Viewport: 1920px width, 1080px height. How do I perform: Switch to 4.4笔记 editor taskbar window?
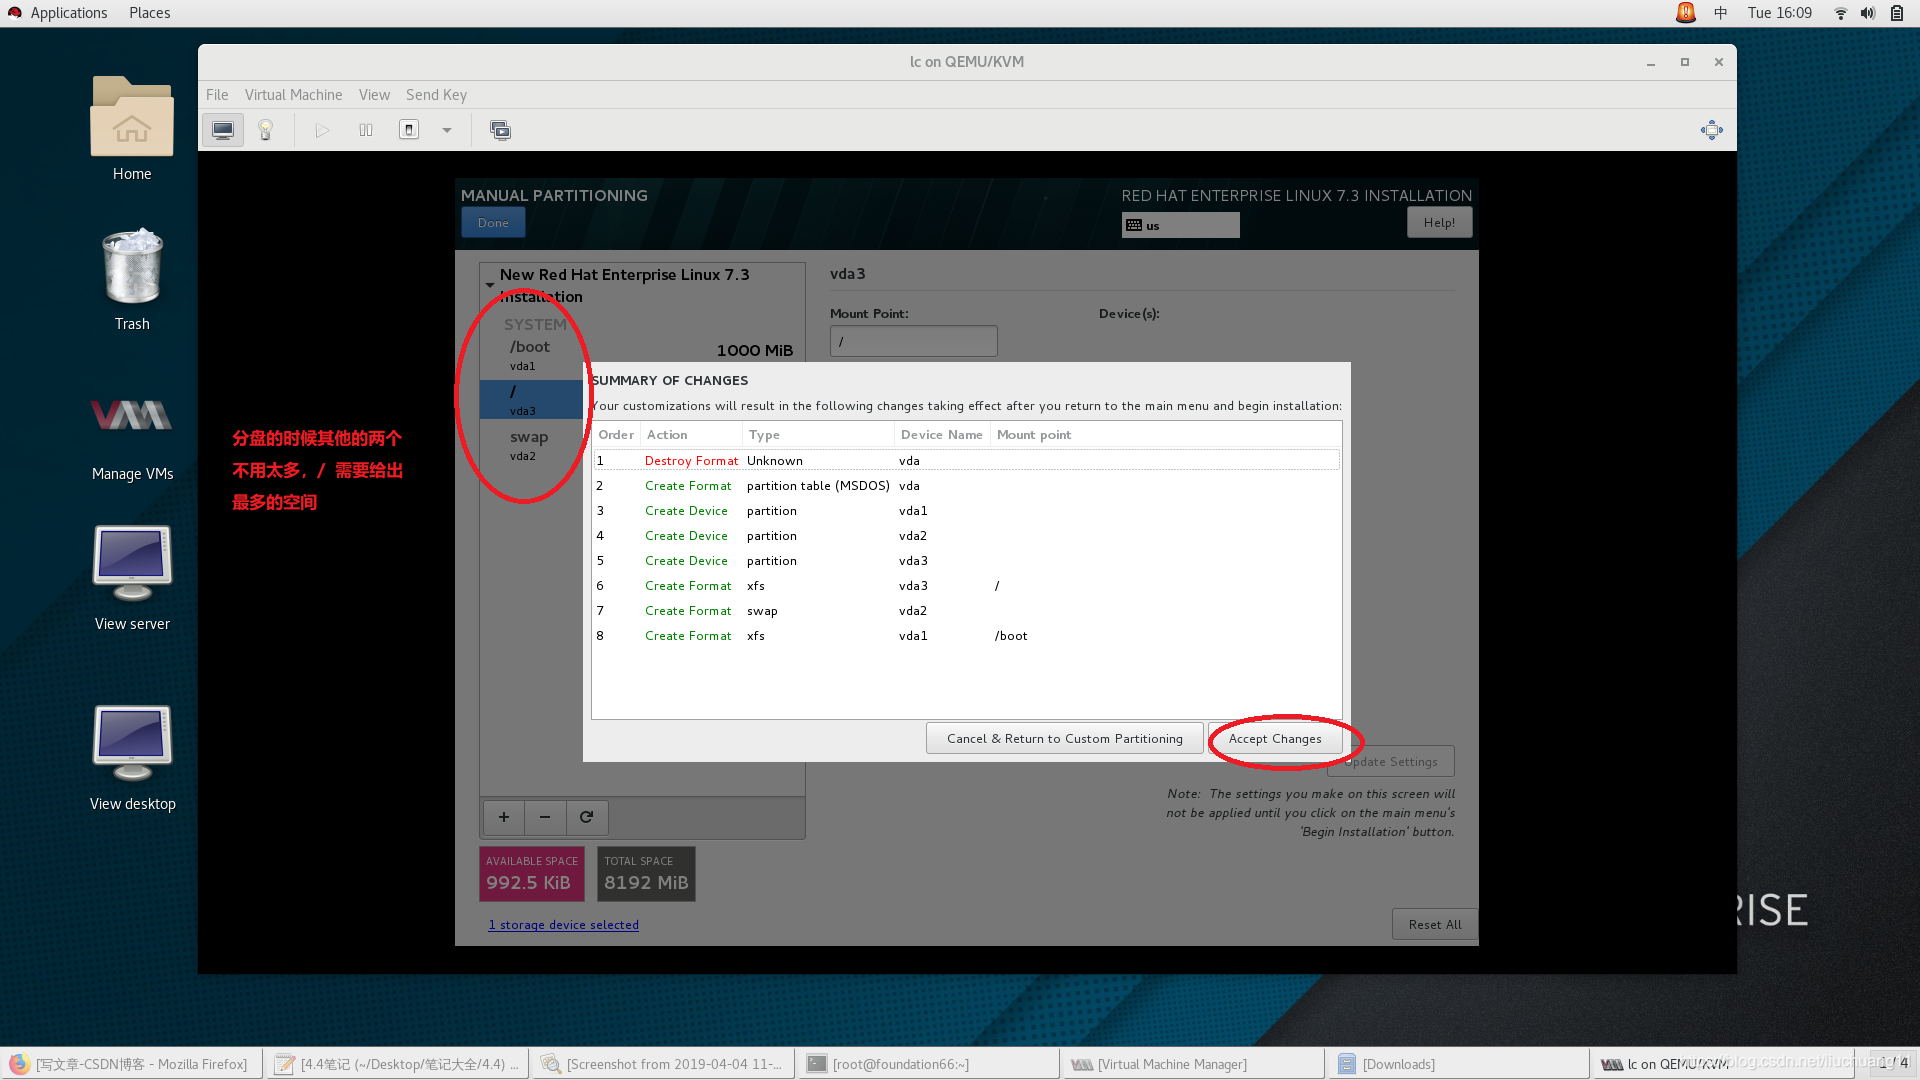click(x=397, y=1064)
